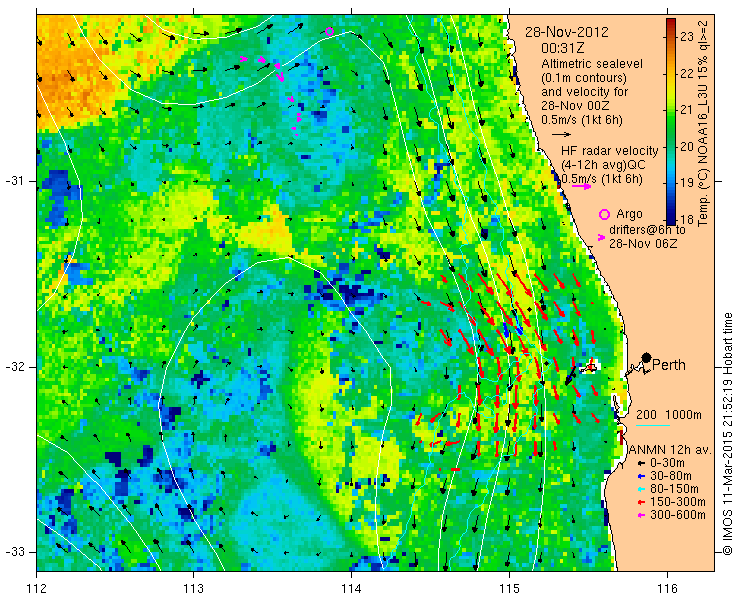Click the longitude axis label 115
This screenshot has width=740, height=600.
click(x=509, y=589)
